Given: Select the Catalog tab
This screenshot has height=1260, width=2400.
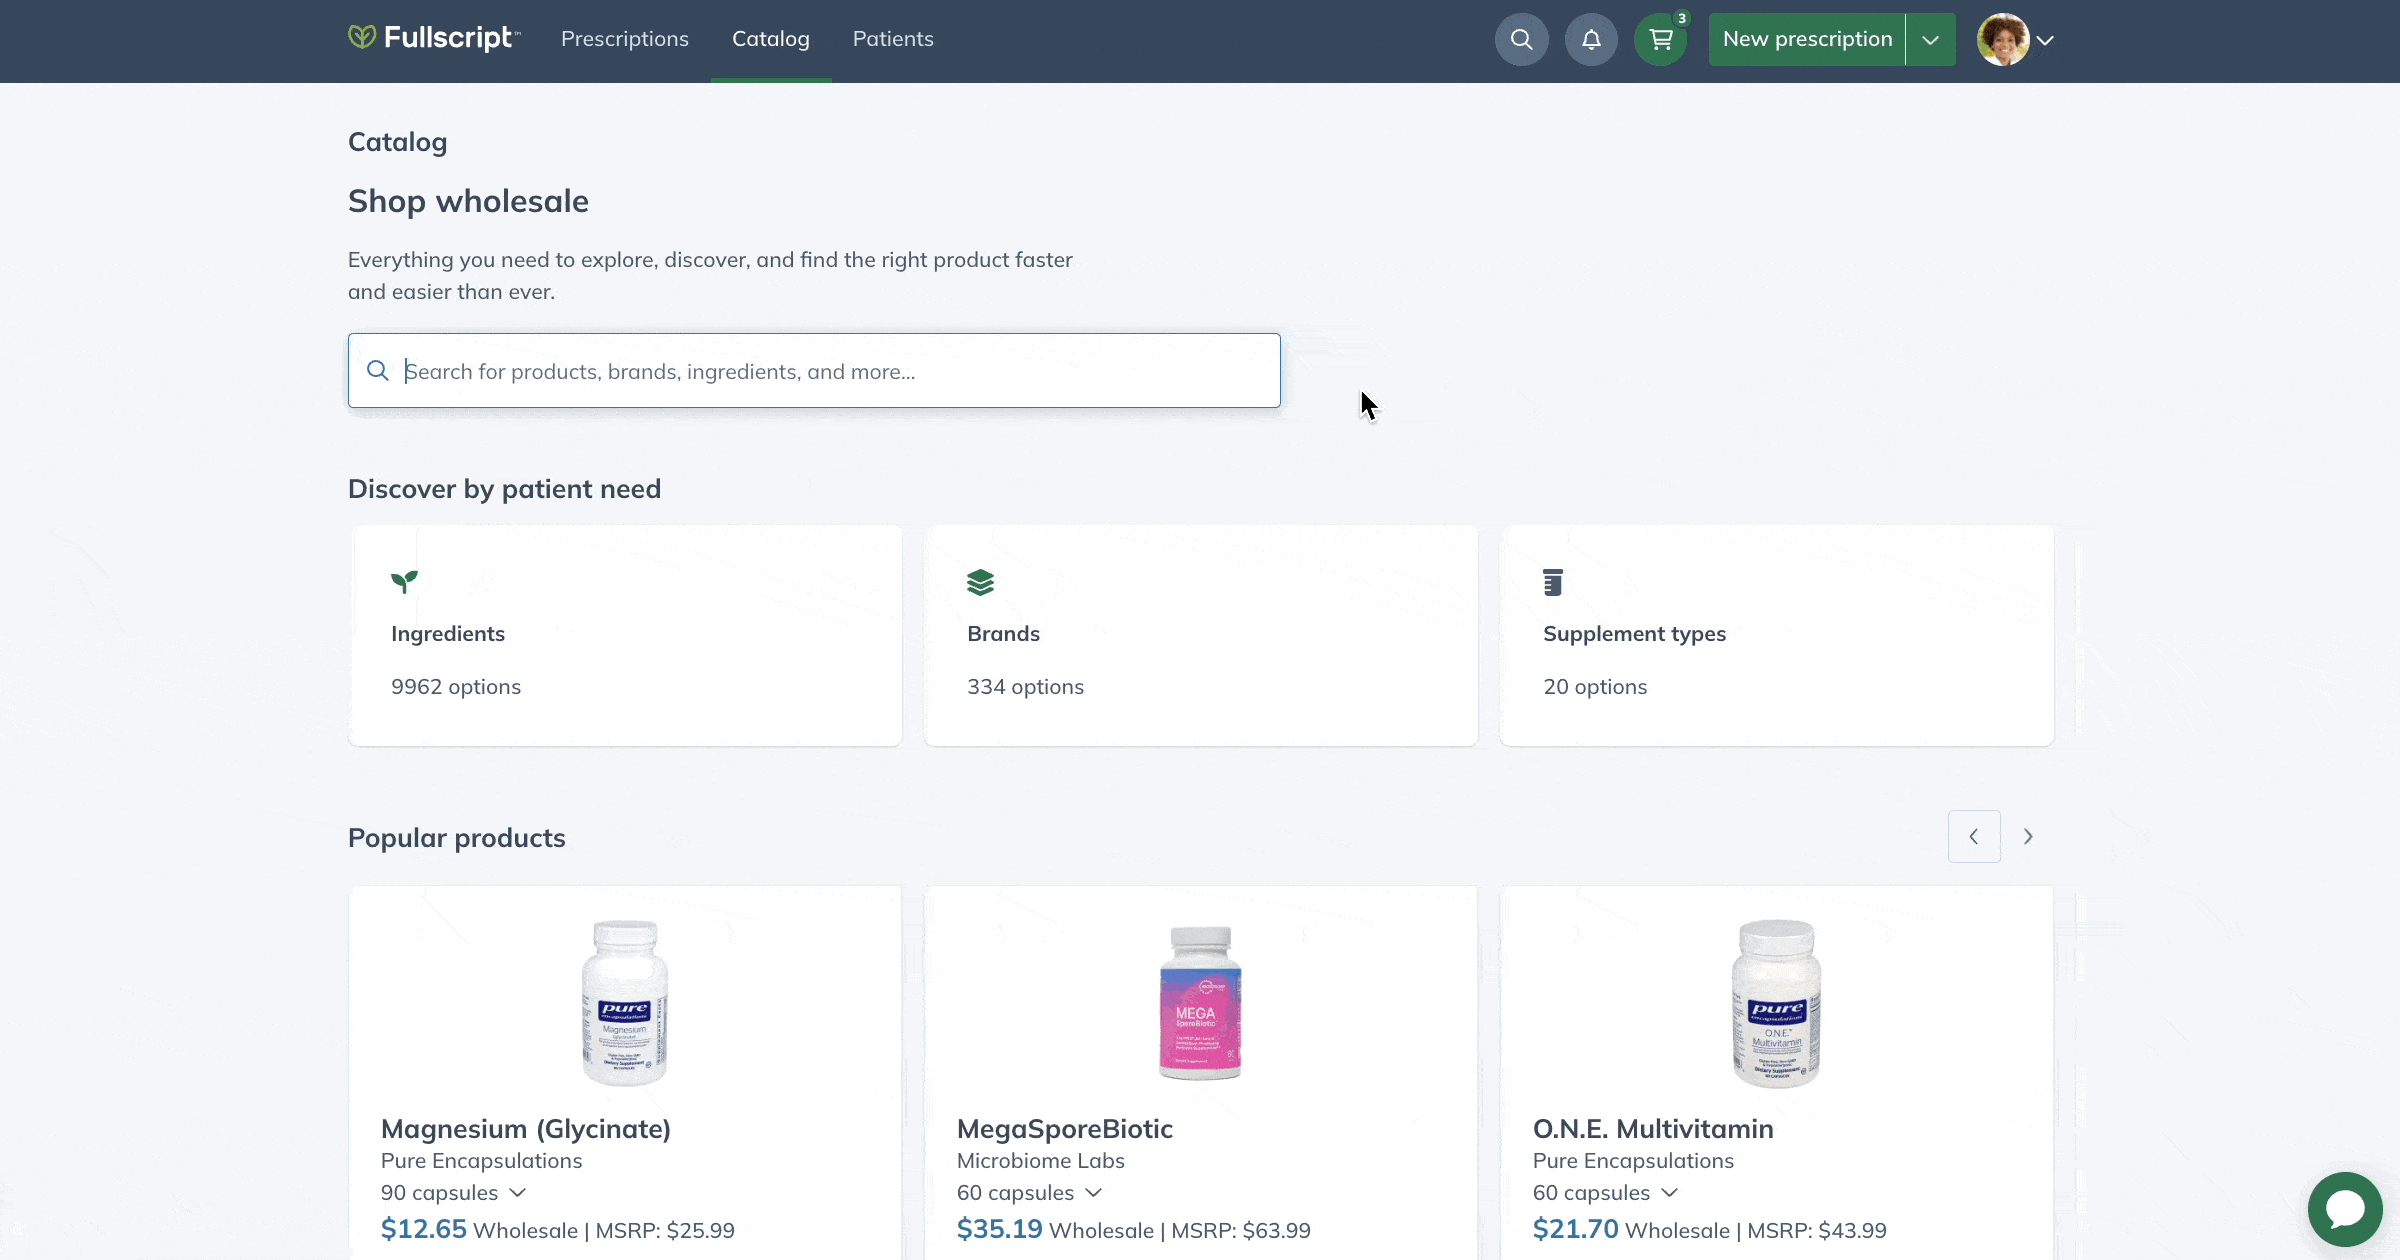Looking at the screenshot, I should click(x=771, y=39).
